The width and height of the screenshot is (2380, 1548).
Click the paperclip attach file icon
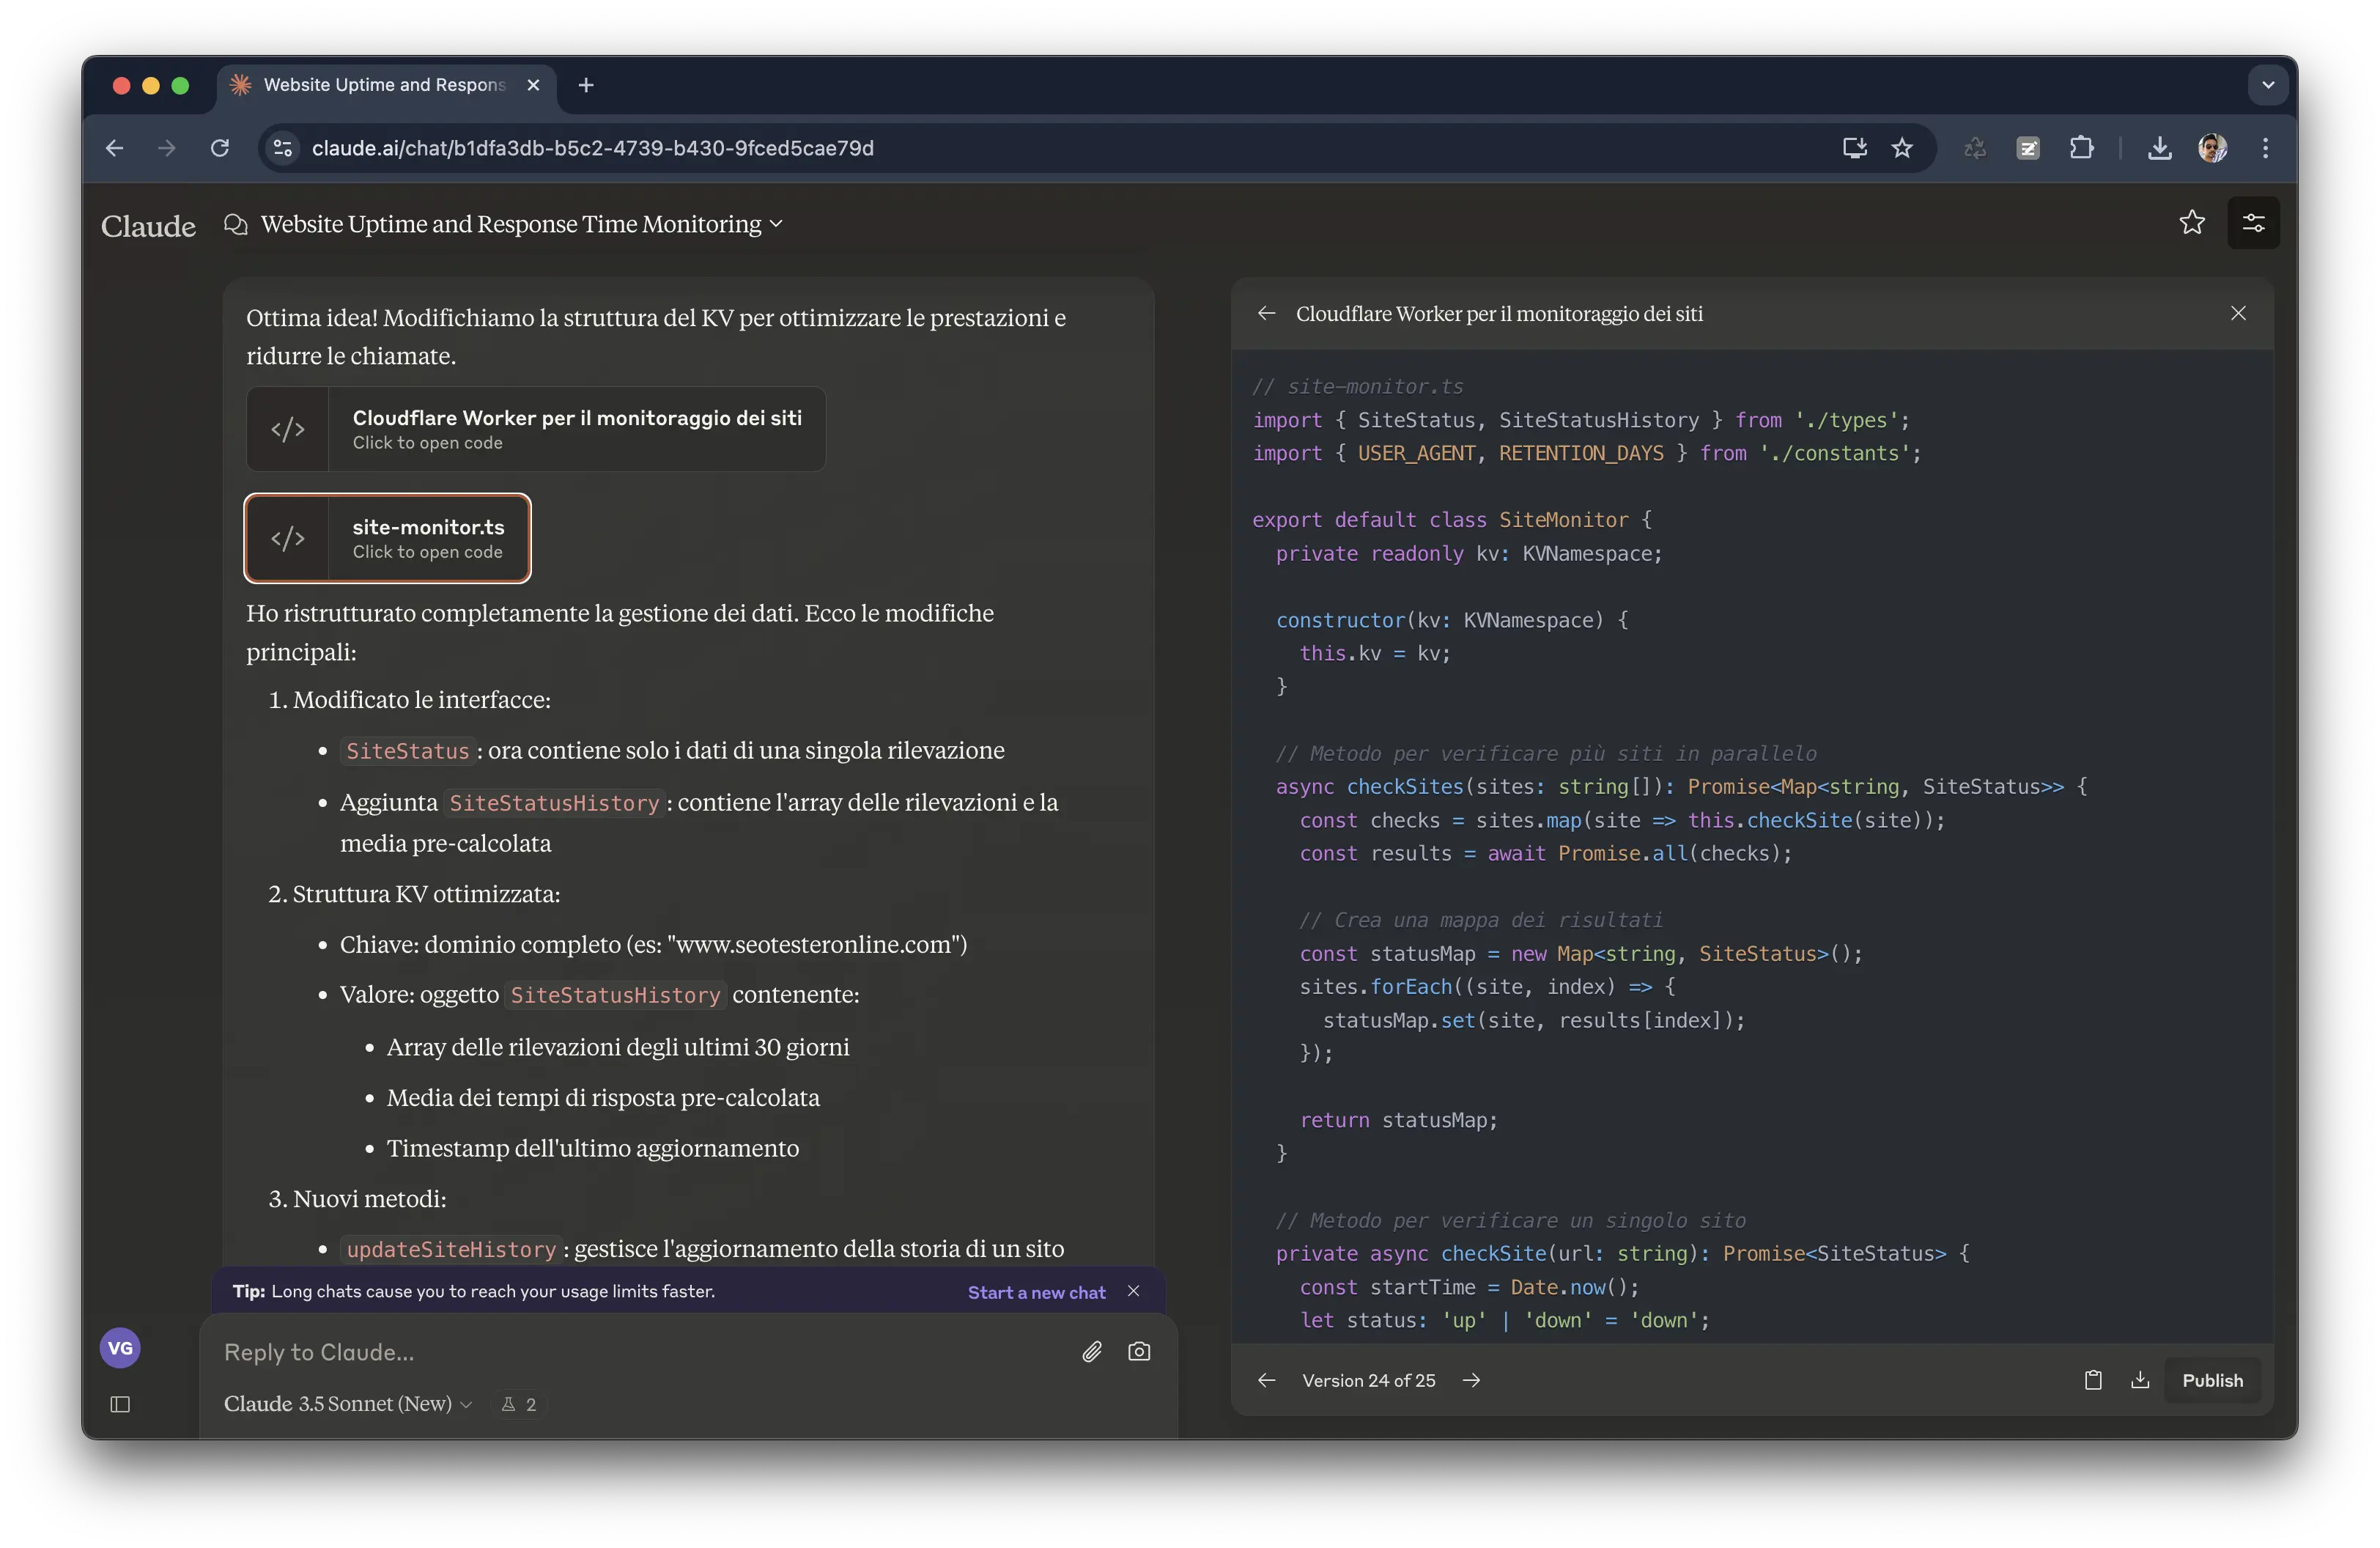tap(1091, 1352)
